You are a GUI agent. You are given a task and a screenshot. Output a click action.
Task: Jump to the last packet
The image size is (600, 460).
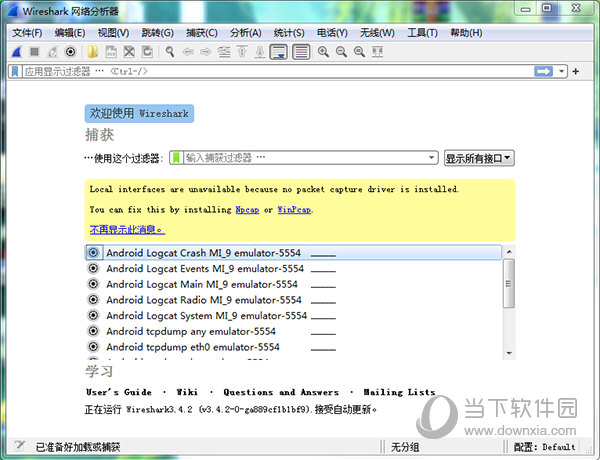[x=260, y=52]
